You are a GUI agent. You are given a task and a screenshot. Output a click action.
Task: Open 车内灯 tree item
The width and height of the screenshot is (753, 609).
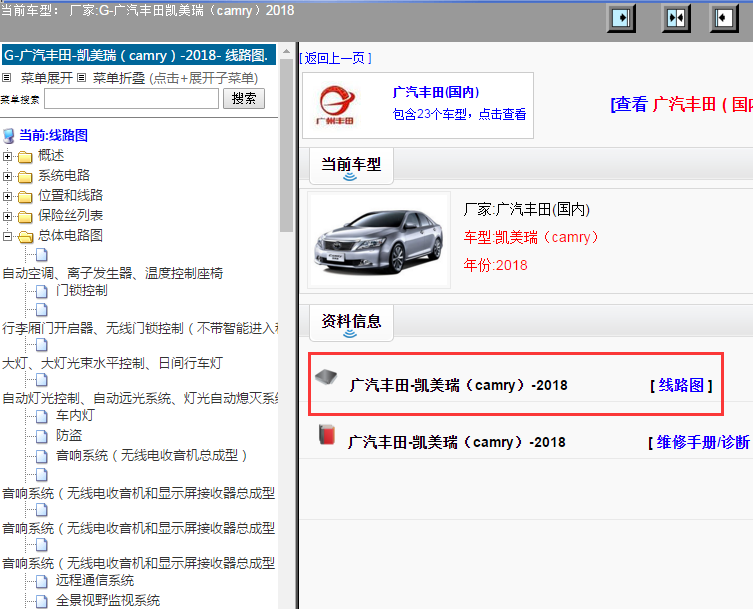click(75, 415)
